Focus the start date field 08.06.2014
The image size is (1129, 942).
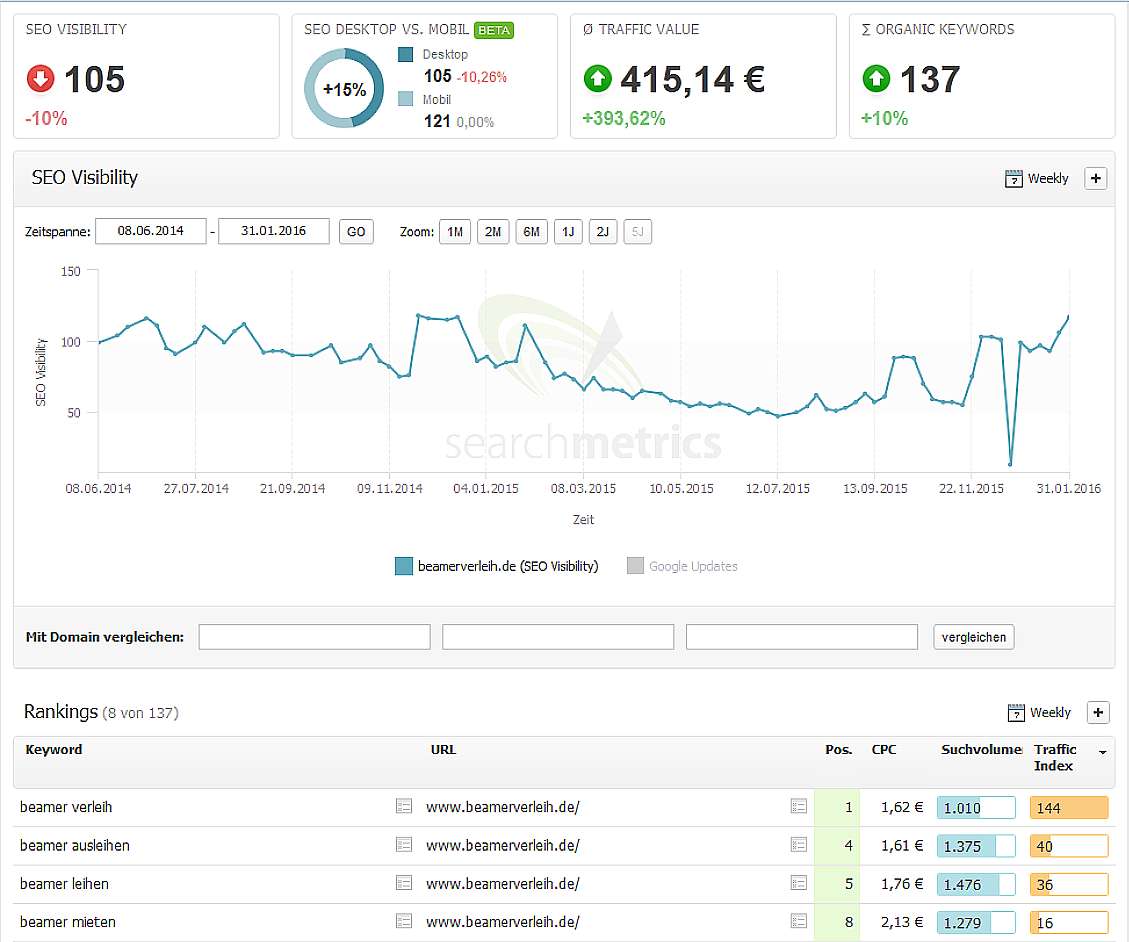tap(150, 231)
